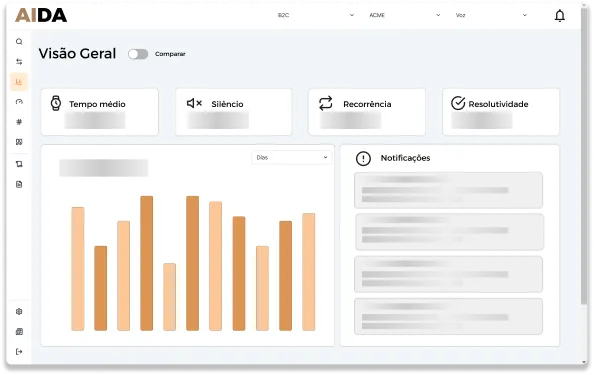Open the topmost notification card
The image size is (594, 375).
point(449,190)
